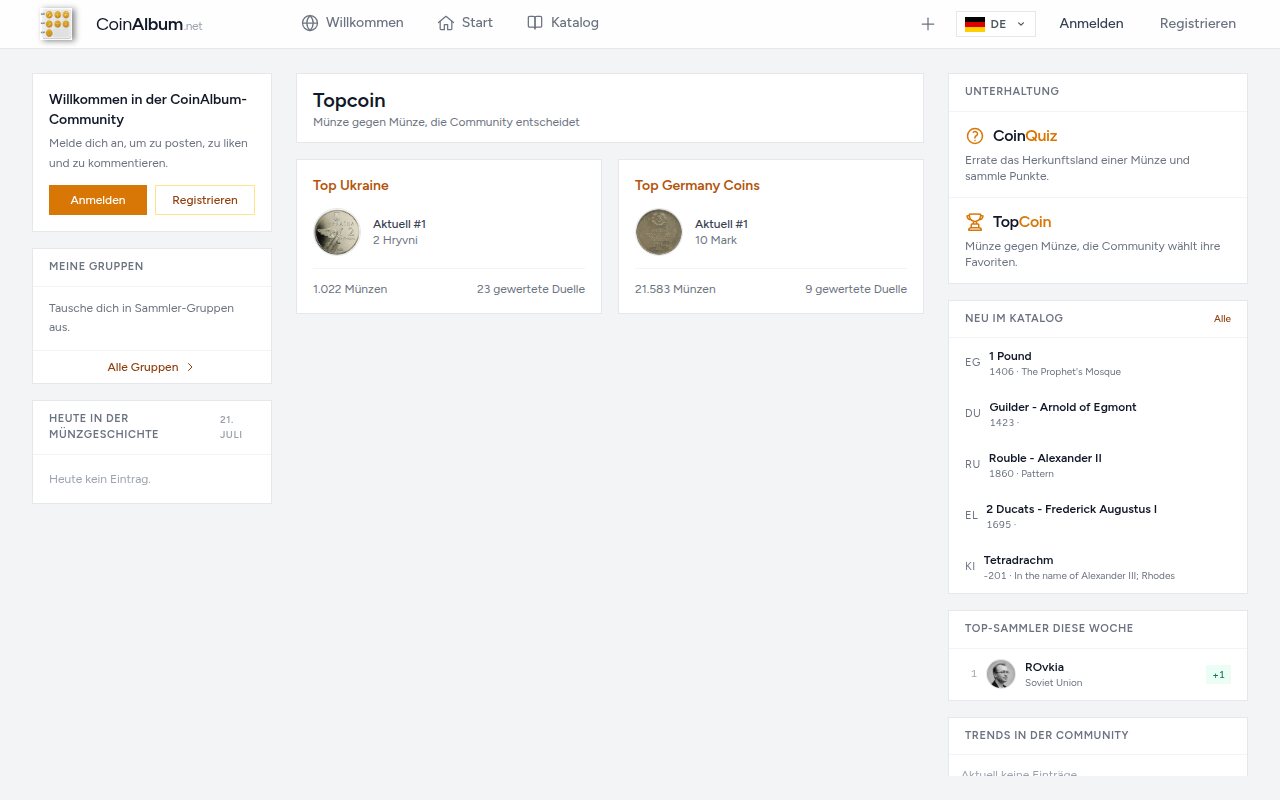Click the outlined Registrieren button in welcome card
This screenshot has height=800, width=1280.
click(x=205, y=200)
